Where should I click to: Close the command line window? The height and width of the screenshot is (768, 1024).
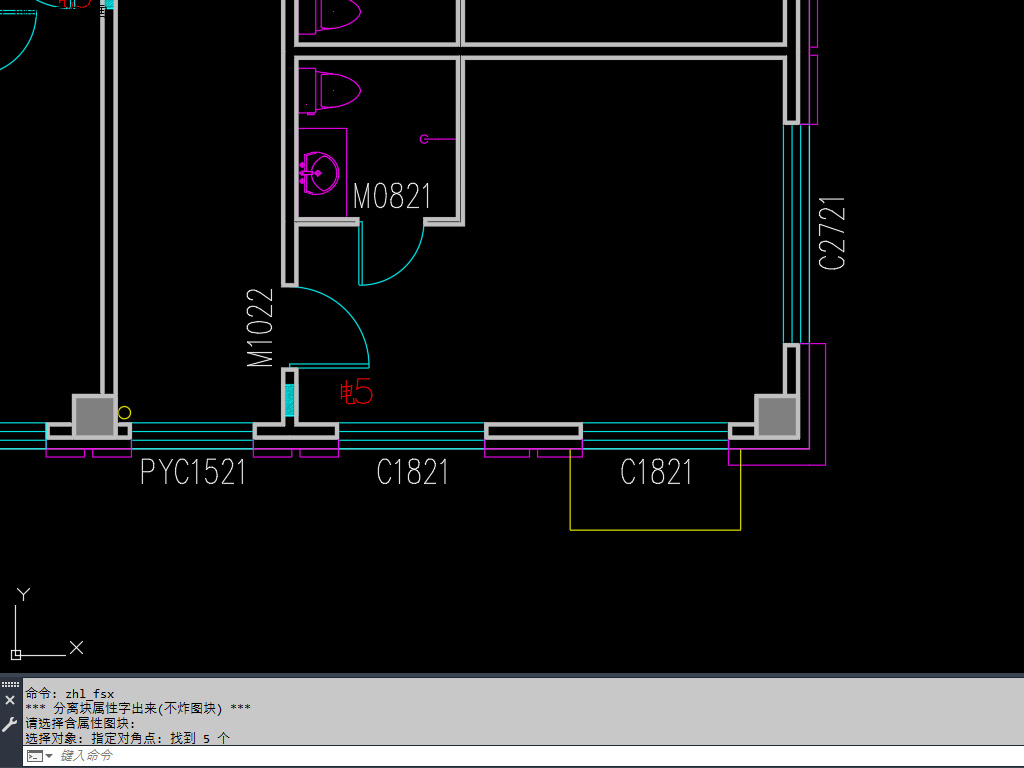pyautogui.click(x=10, y=700)
